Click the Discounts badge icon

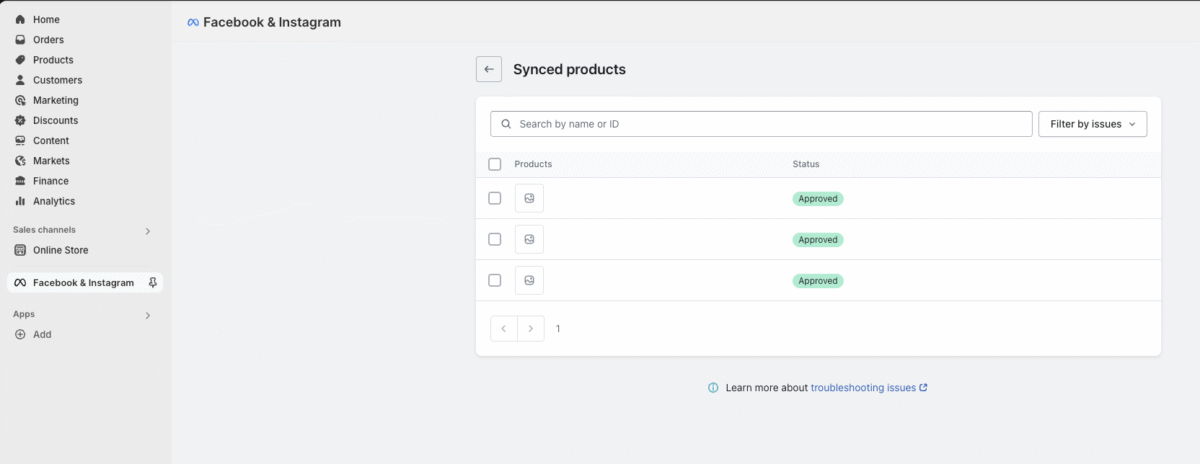click(x=20, y=121)
